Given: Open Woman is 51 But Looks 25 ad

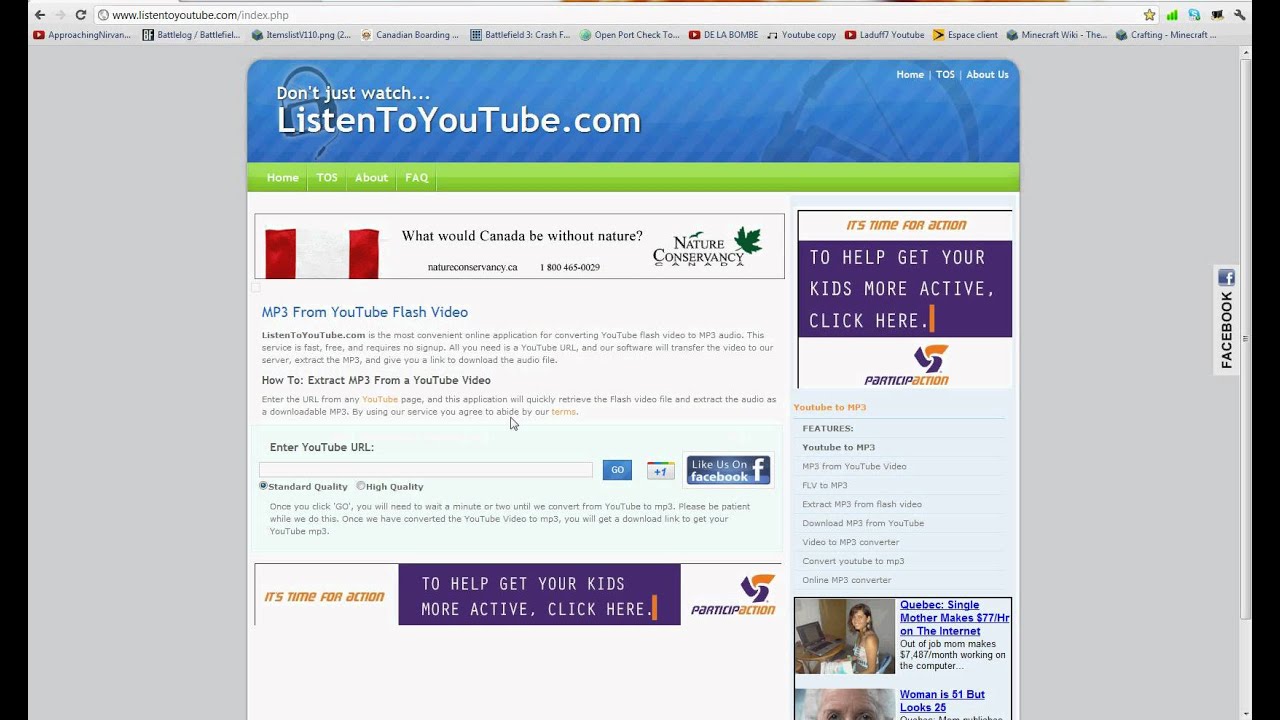Looking at the screenshot, I should pyautogui.click(x=942, y=701).
